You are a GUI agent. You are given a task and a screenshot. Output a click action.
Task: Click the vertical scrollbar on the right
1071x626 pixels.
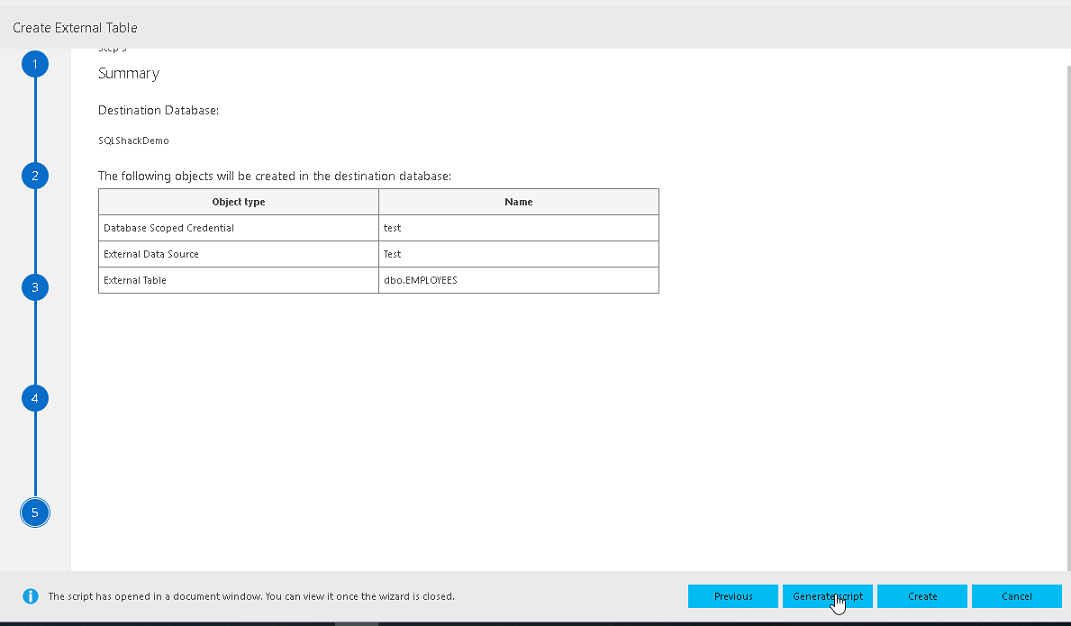[1068, 318]
